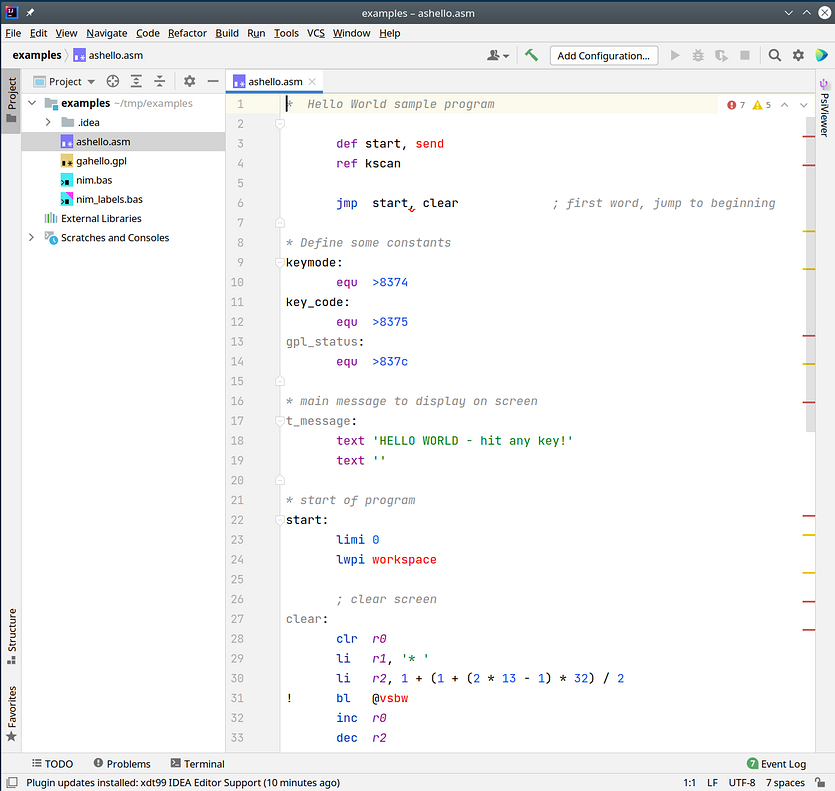This screenshot has height=791, width=835.
Task: Click the red error stripe marker
Action: (x=808, y=135)
